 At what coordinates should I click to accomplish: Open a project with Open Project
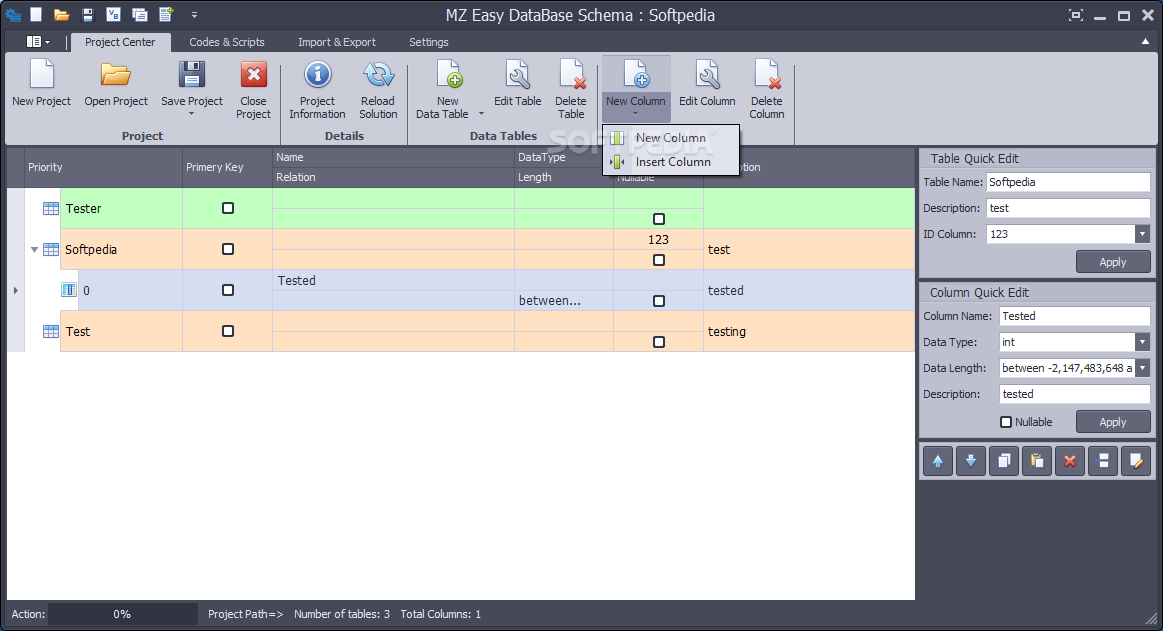[116, 84]
